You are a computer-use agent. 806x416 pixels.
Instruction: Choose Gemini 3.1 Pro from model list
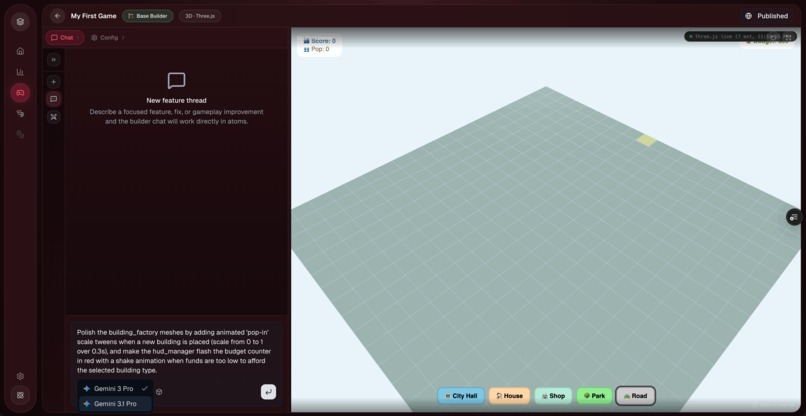tap(115, 404)
